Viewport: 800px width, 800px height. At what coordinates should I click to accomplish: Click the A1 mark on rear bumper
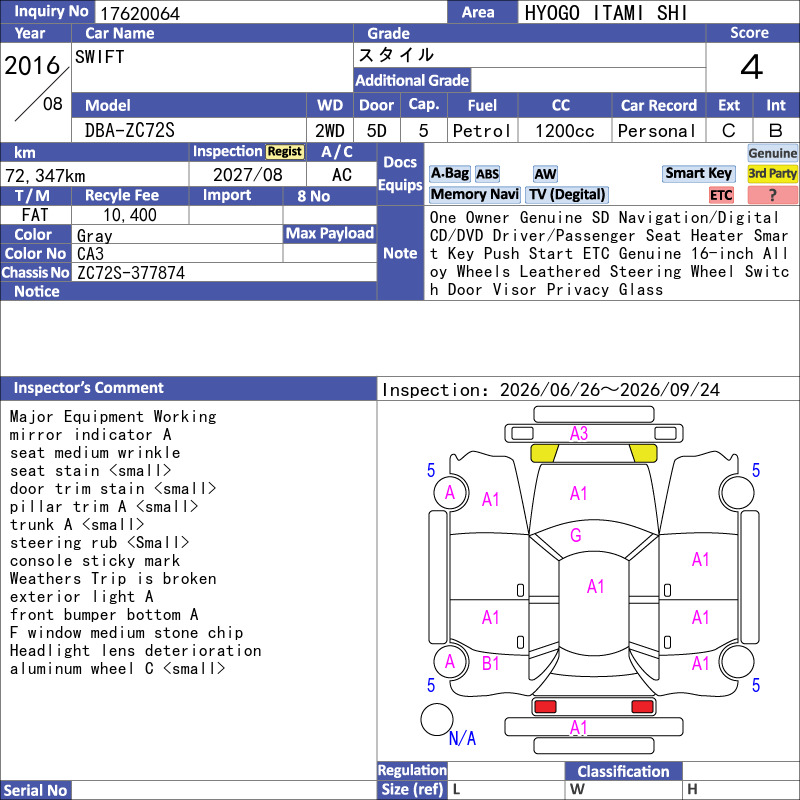coord(578,728)
